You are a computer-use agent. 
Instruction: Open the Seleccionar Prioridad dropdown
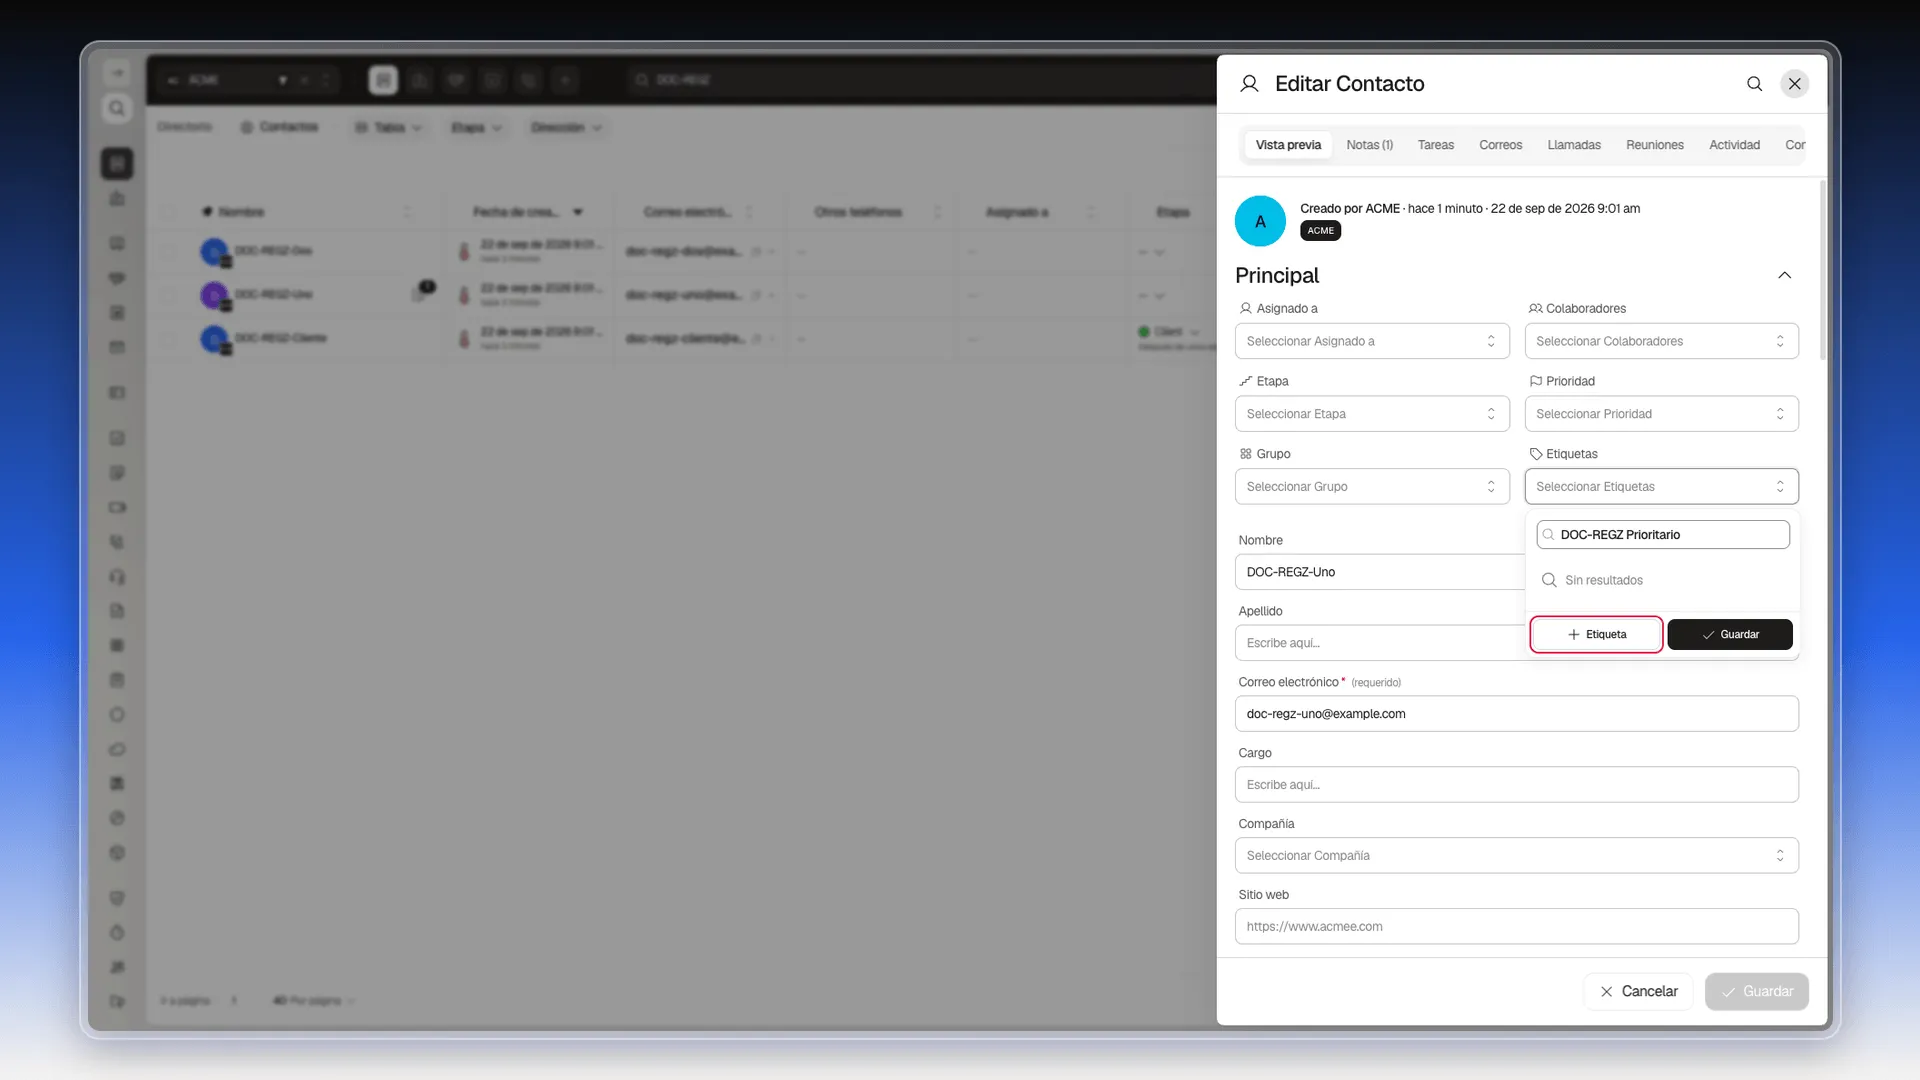(1661, 414)
